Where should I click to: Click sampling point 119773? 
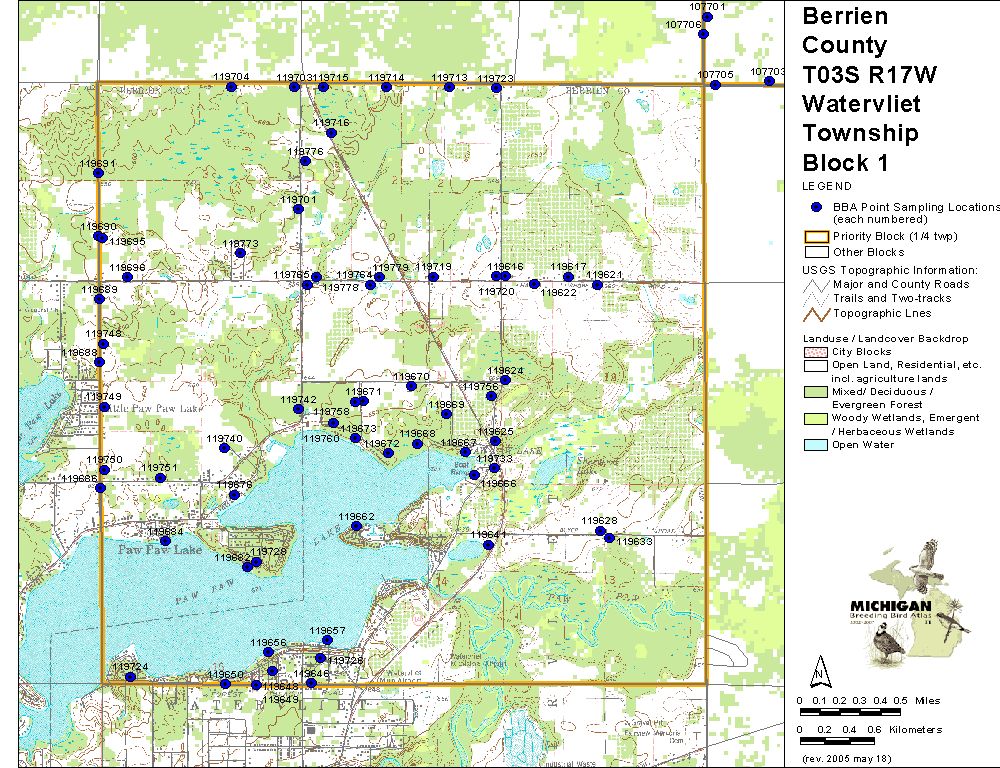[240, 253]
